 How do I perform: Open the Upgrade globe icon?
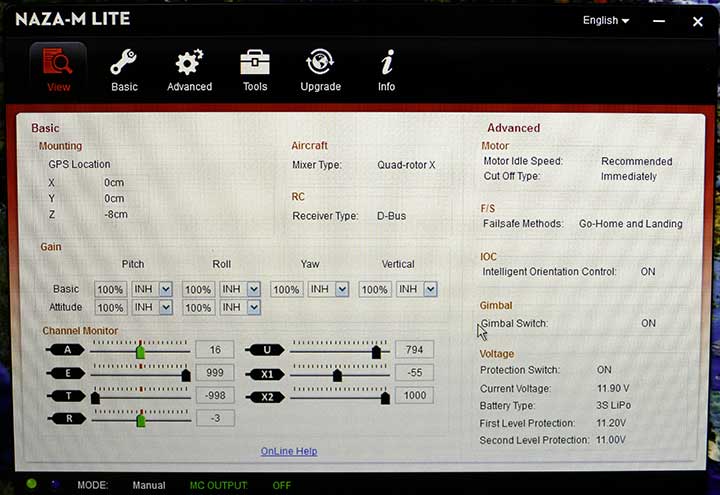point(320,62)
